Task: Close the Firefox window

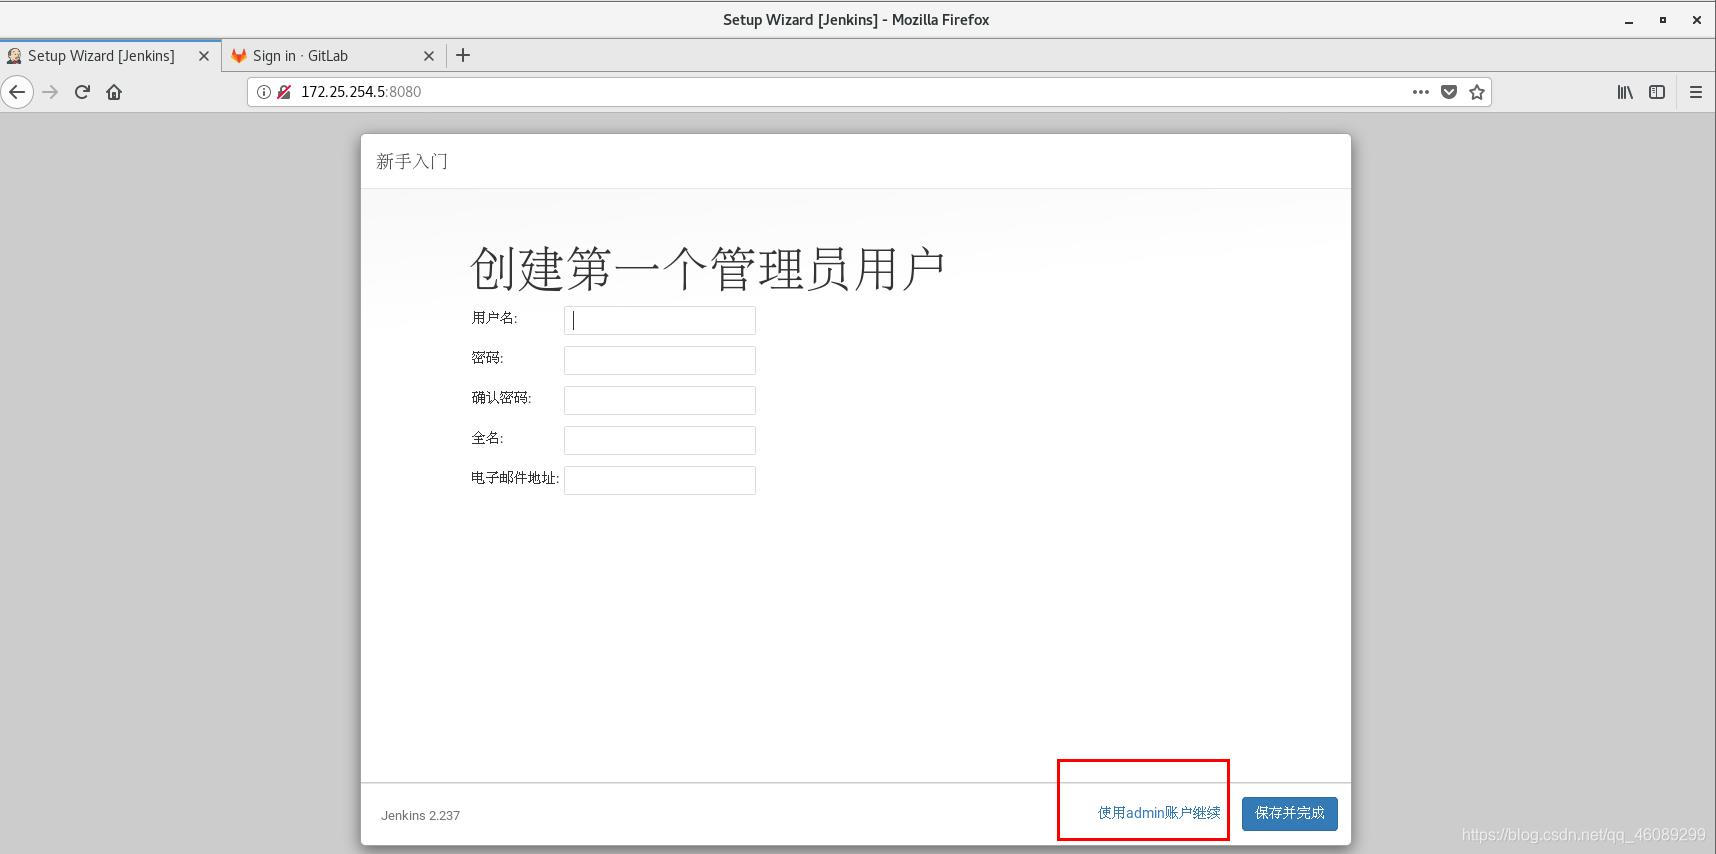Action: click(x=1697, y=20)
